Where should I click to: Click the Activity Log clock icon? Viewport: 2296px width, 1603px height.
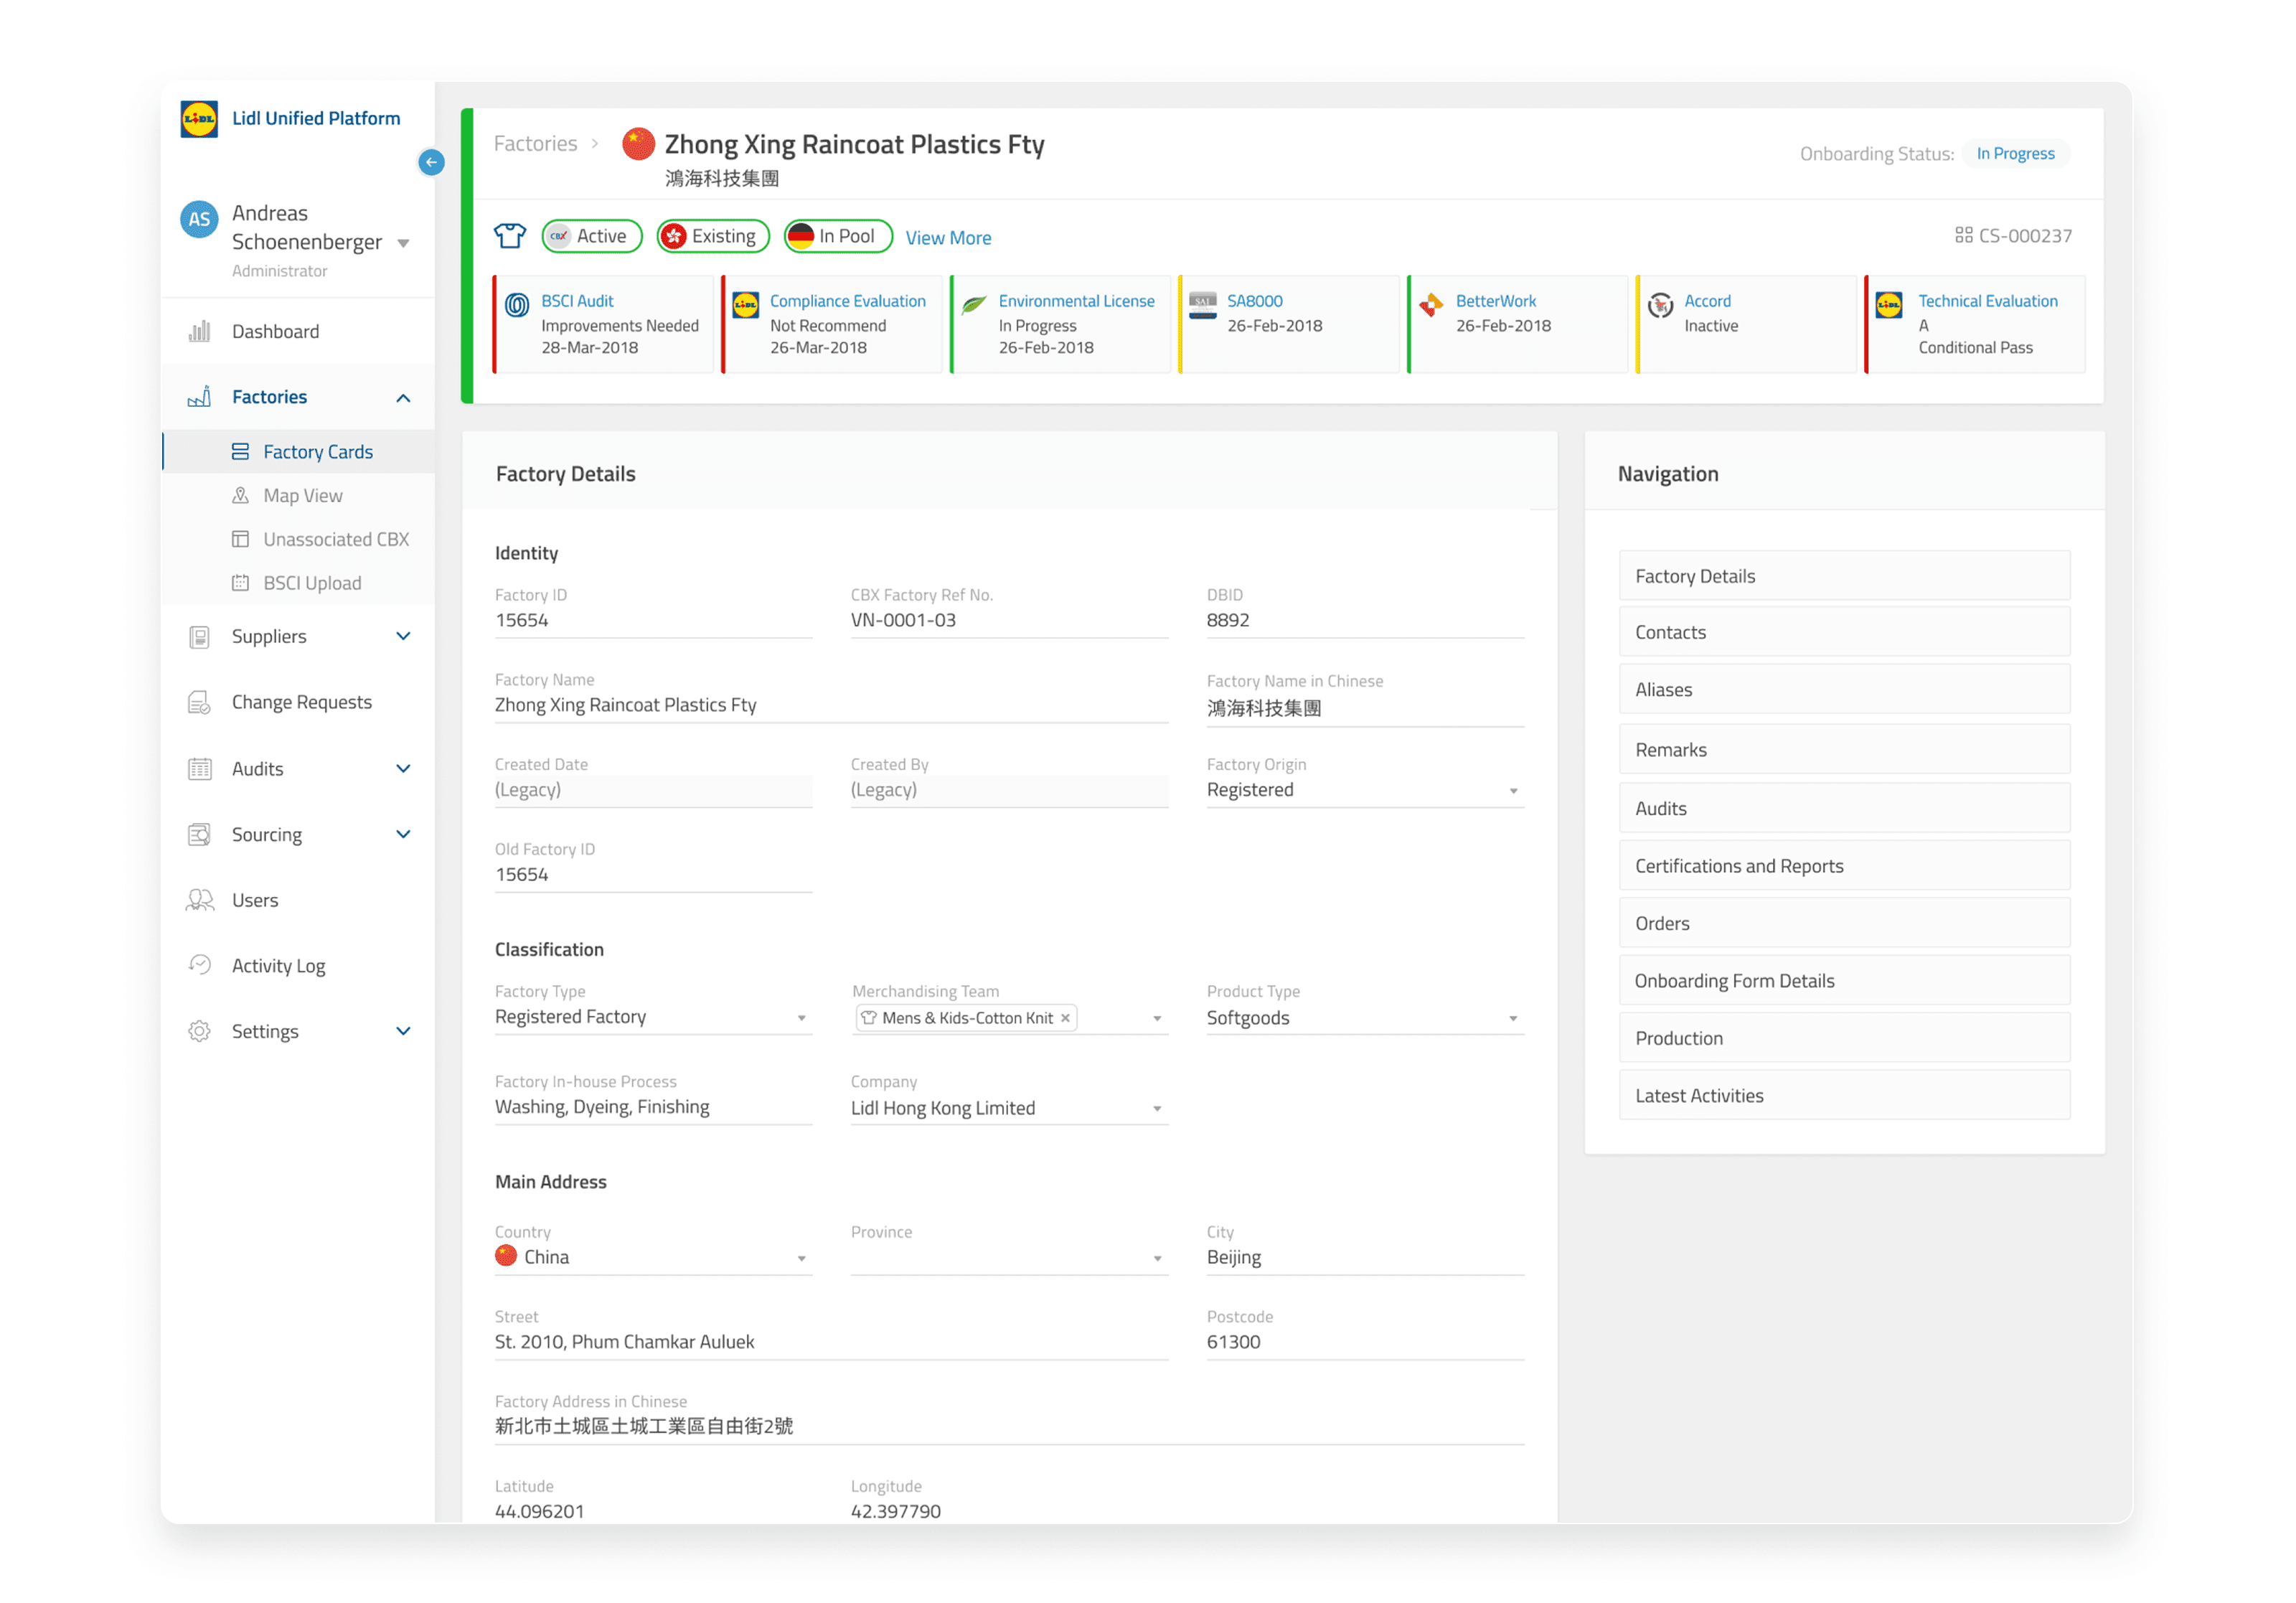coord(200,964)
